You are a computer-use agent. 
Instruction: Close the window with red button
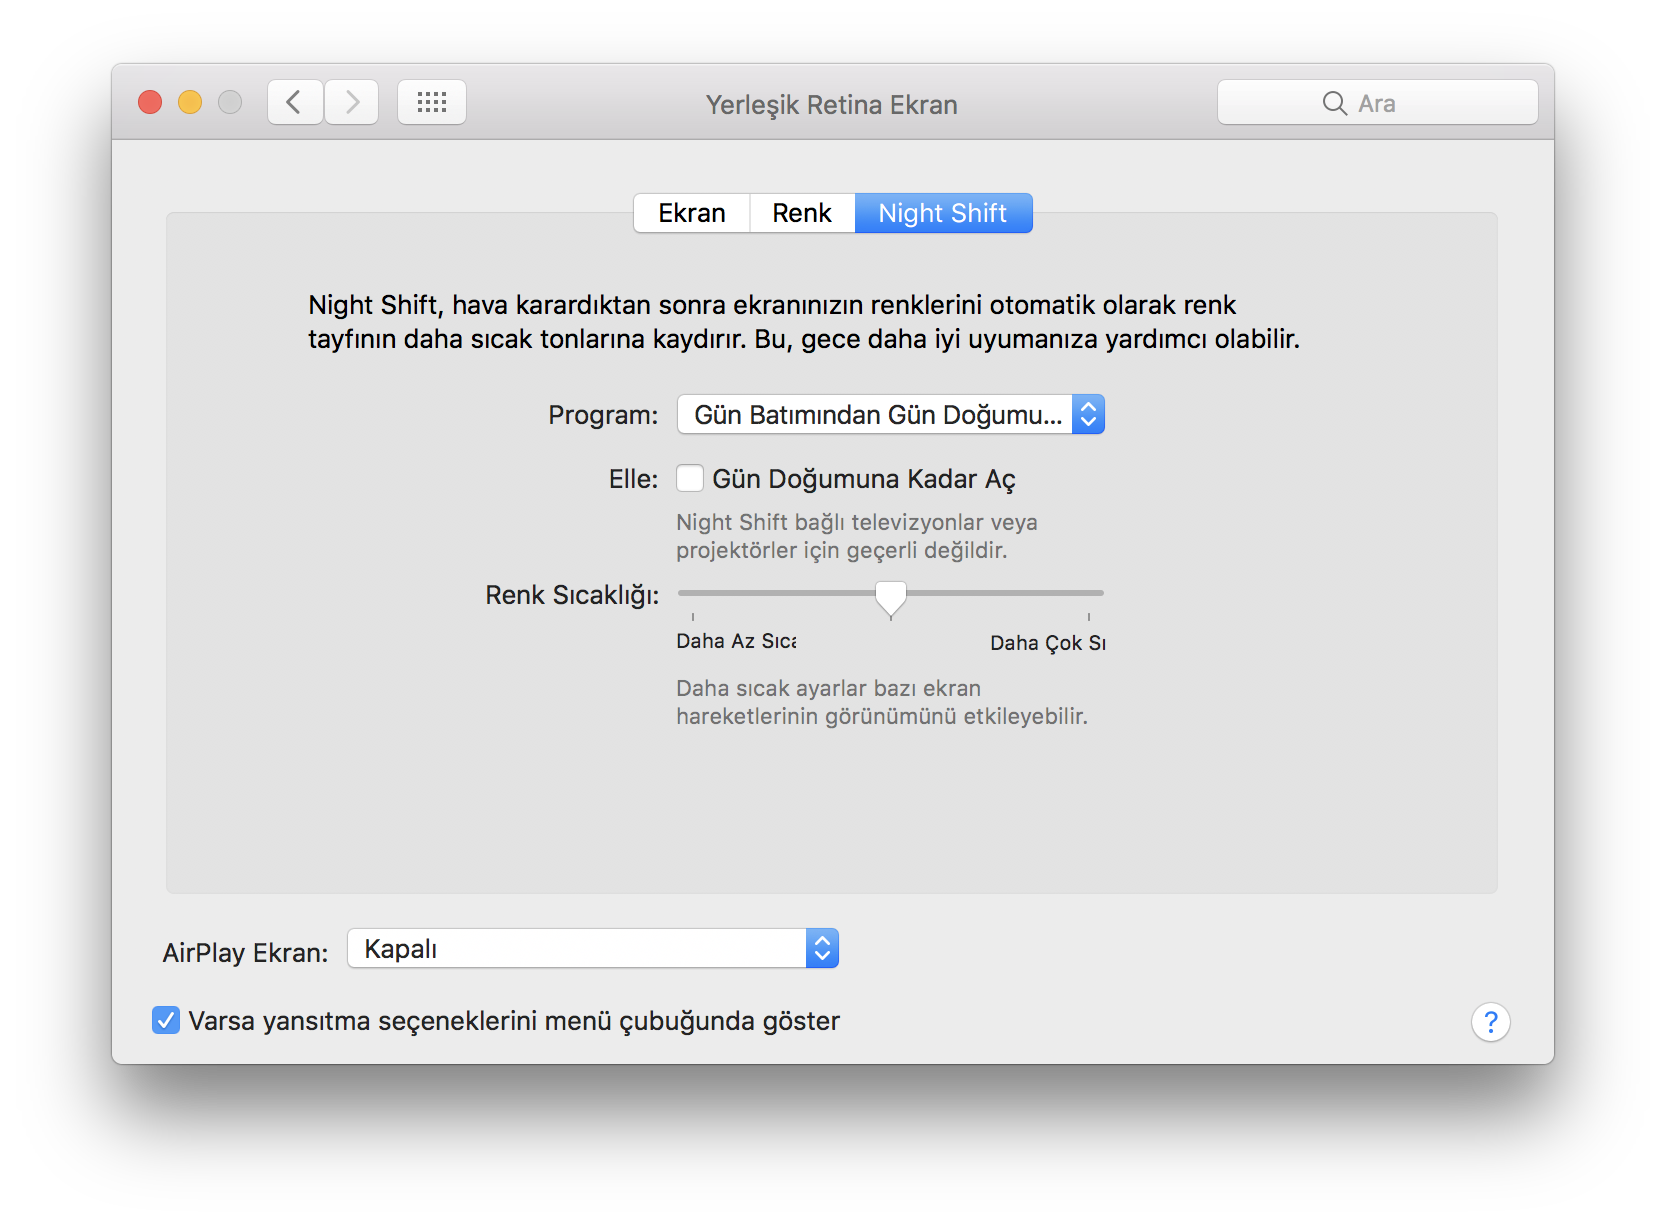coord(150,102)
